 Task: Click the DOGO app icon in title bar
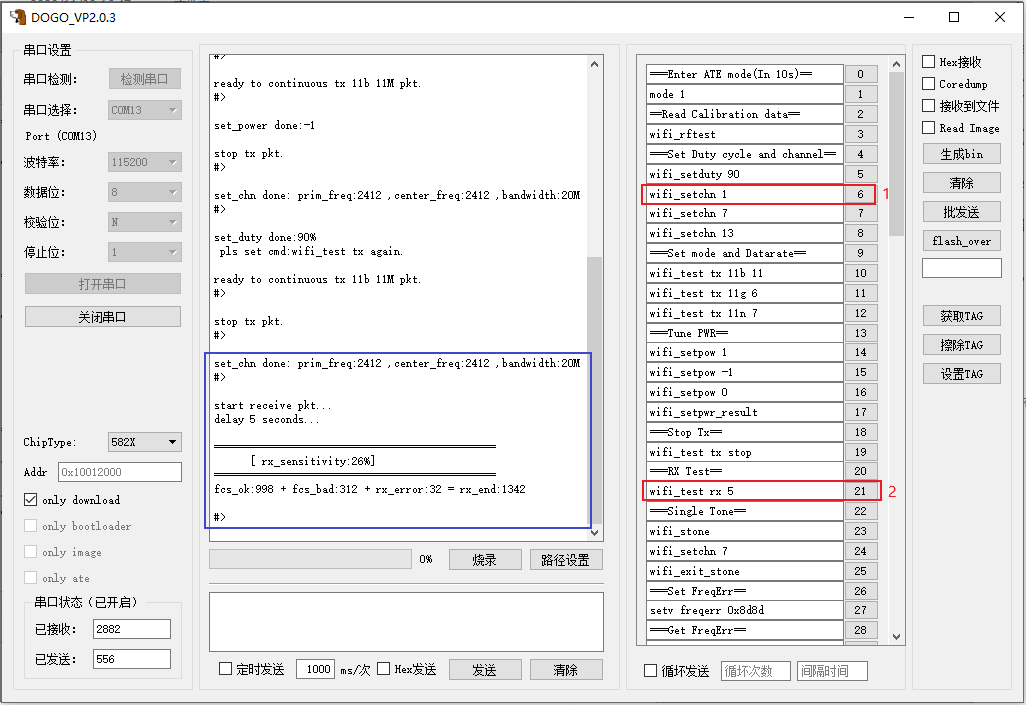18,17
